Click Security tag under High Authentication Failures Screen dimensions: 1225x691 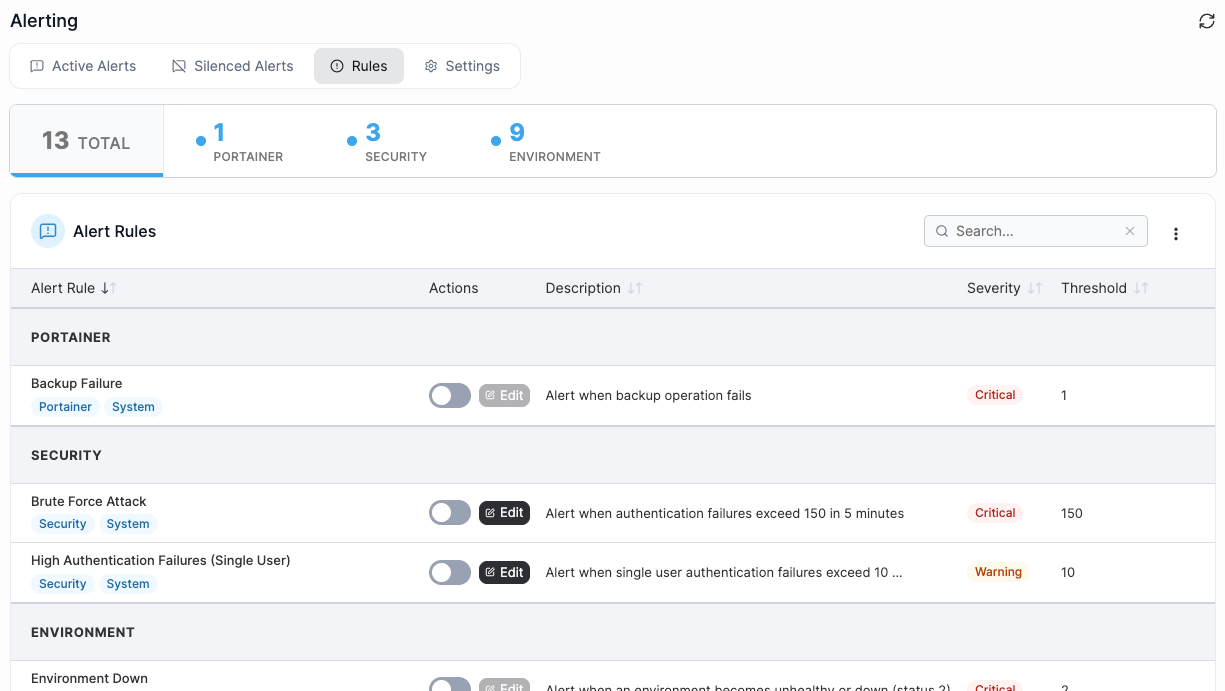(63, 584)
